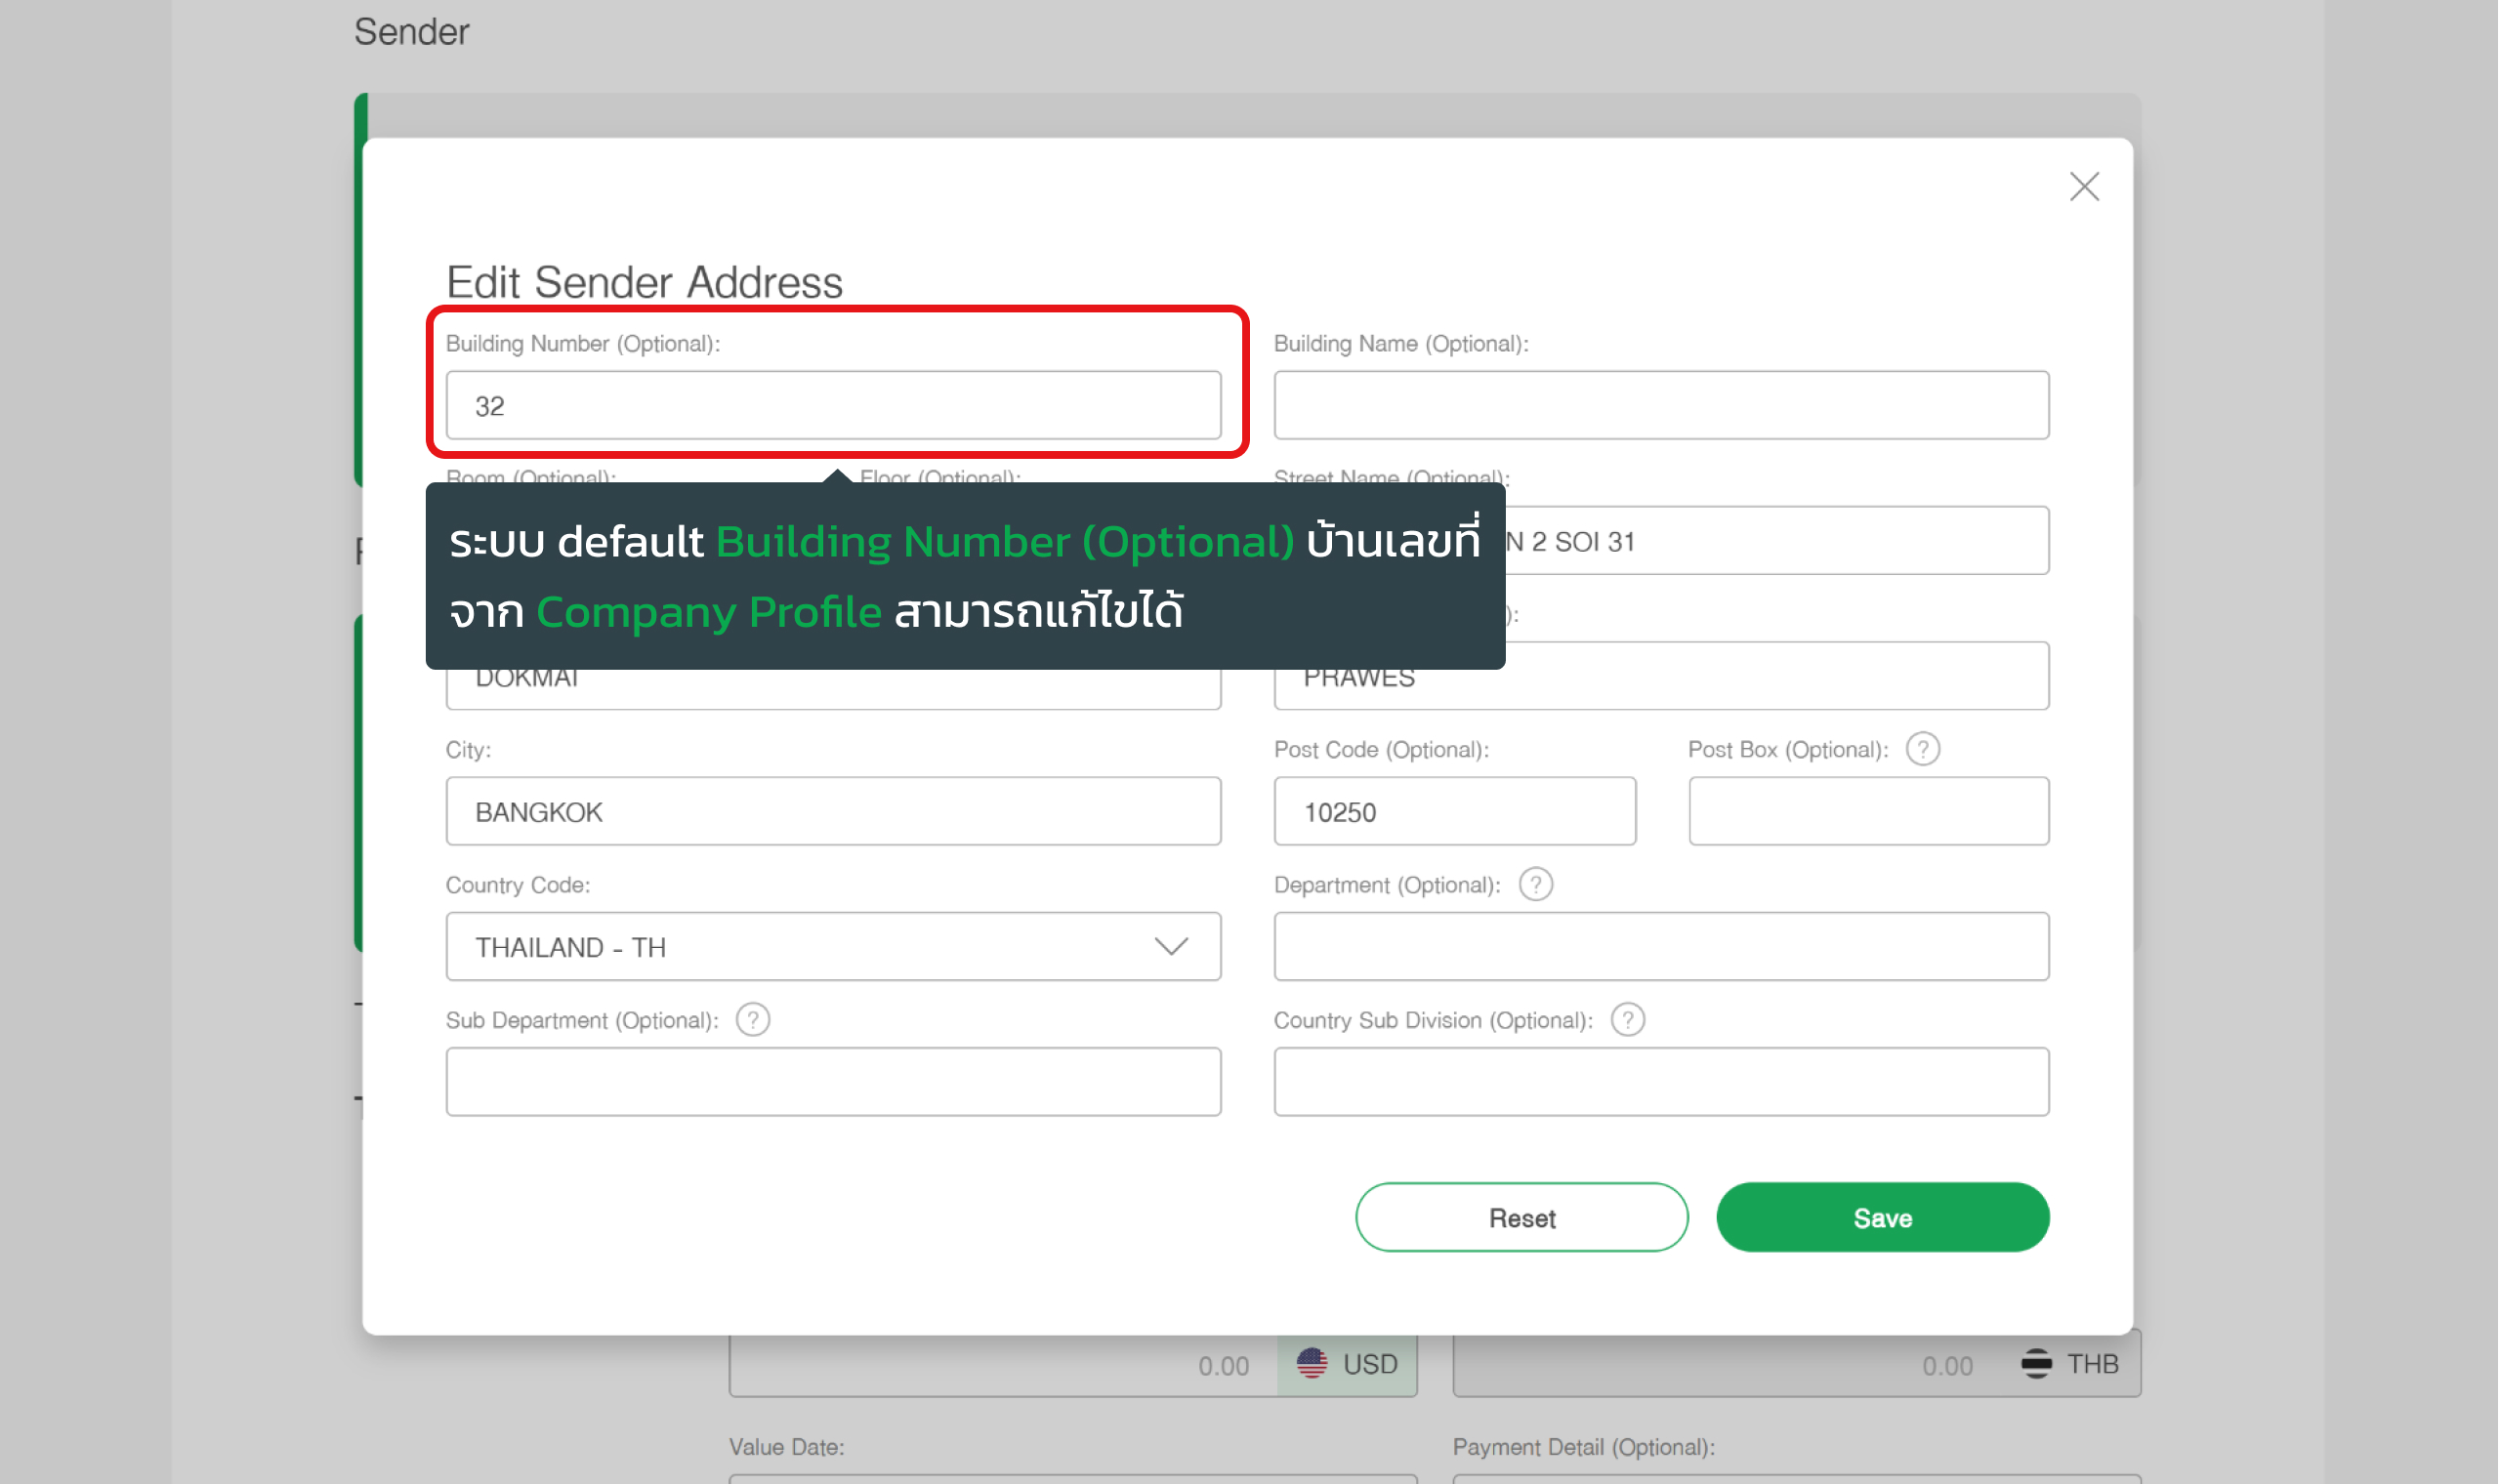2500x1484 pixels.
Task: Click the THB amount field showing 0.00
Action: pyautogui.click(x=1727, y=1365)
